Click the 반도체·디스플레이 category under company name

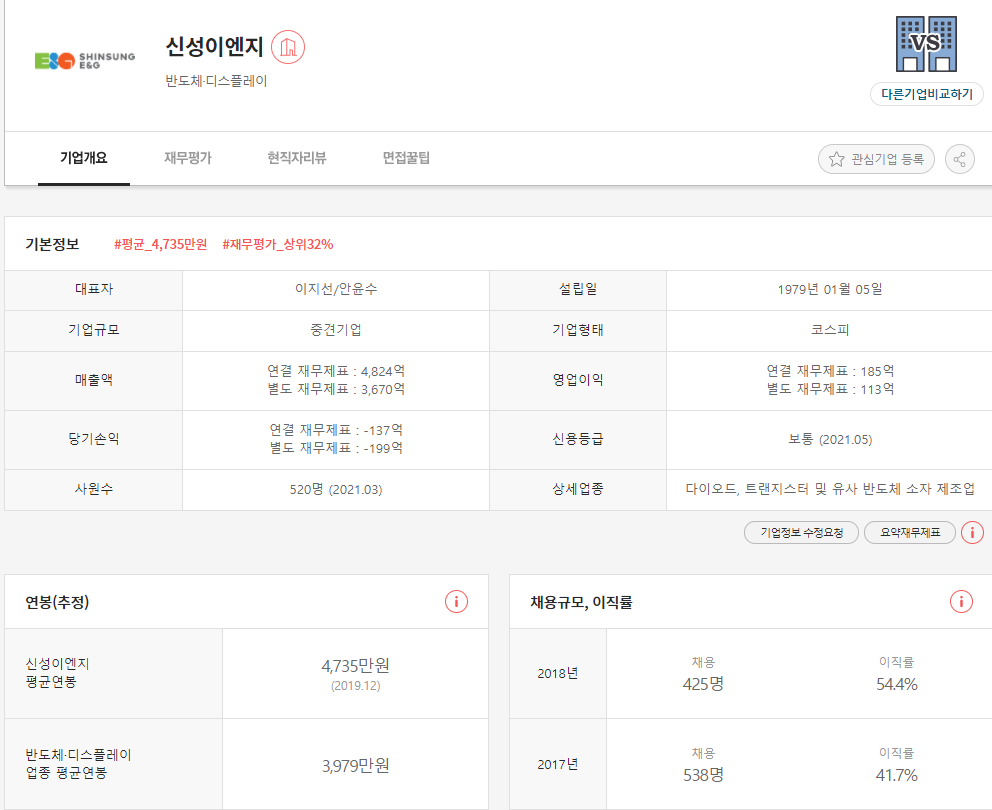point(216,81)
